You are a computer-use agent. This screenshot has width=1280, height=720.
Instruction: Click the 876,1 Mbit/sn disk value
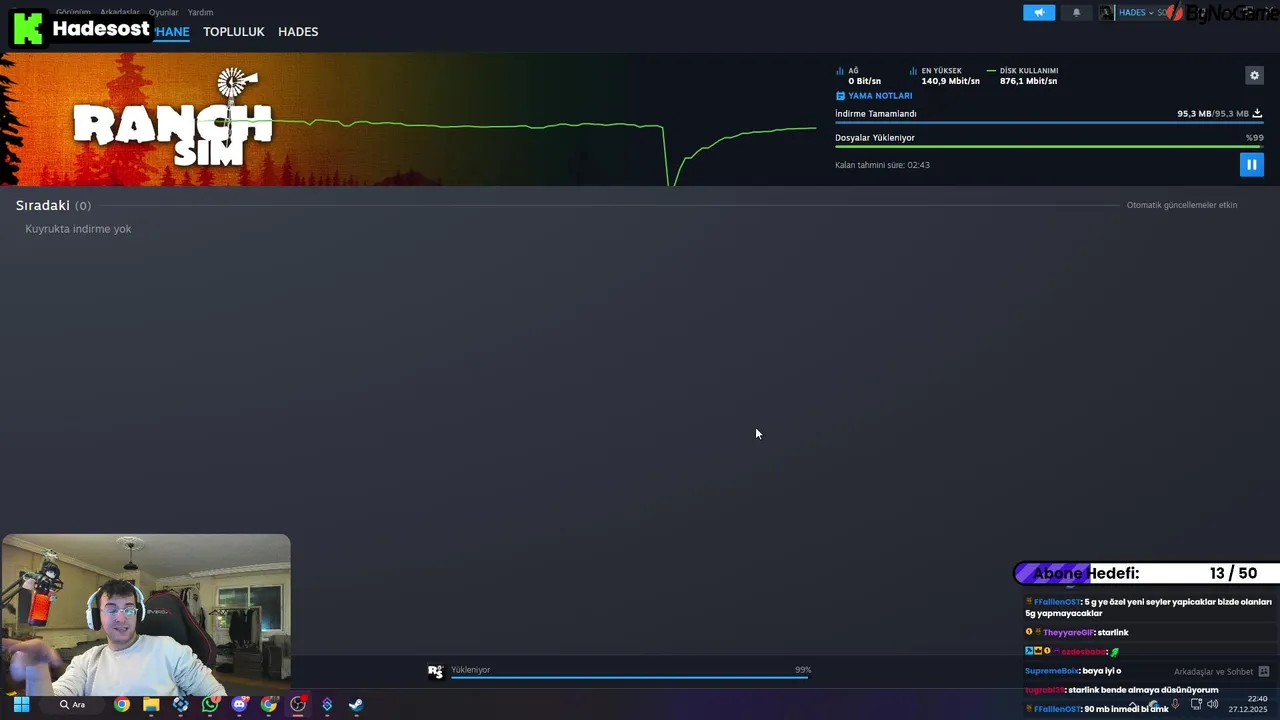click(x=1028, y=81)
